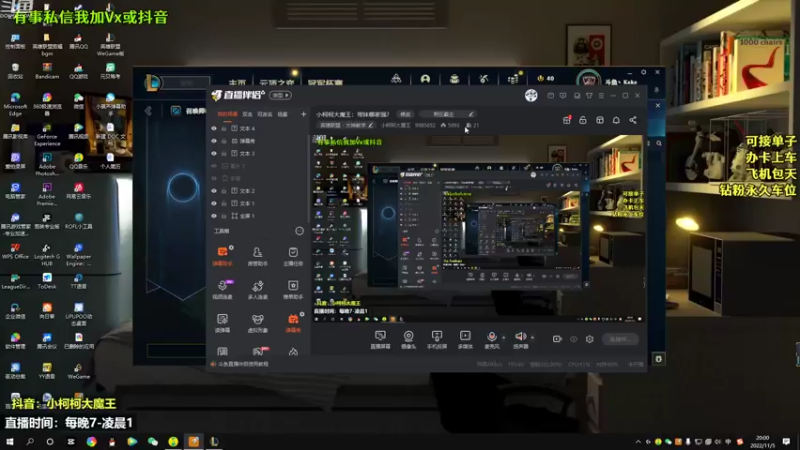
Task: Add a 直播屏幕 screen source
Action: (380, 339)
